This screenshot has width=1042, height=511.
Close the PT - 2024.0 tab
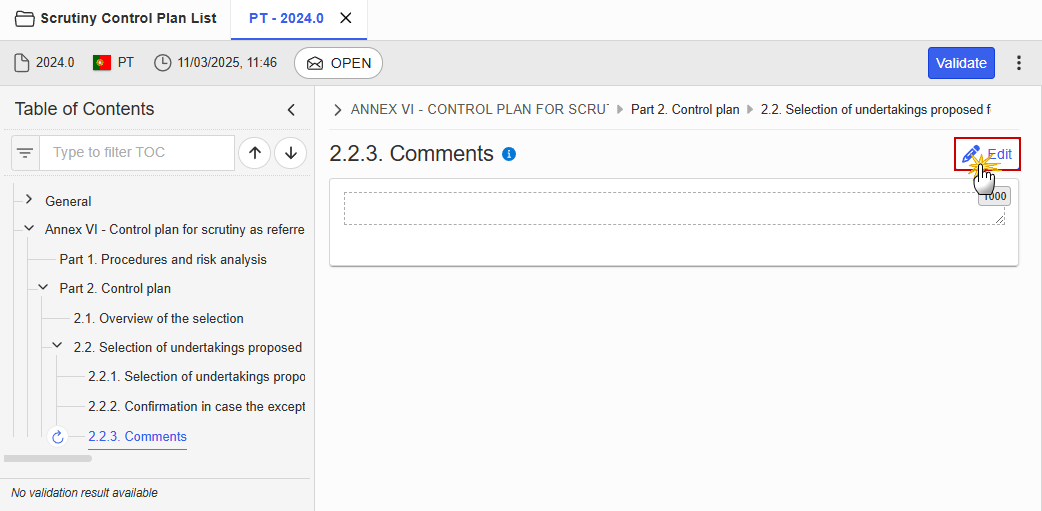[346, 18]
